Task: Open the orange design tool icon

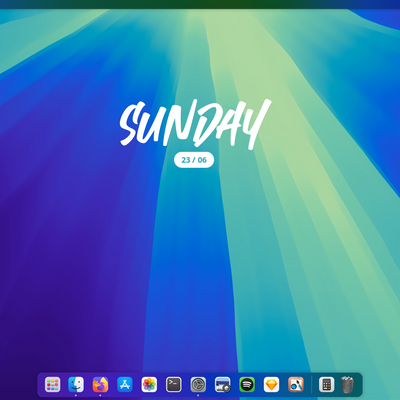Action: click(x=296, y=385)
